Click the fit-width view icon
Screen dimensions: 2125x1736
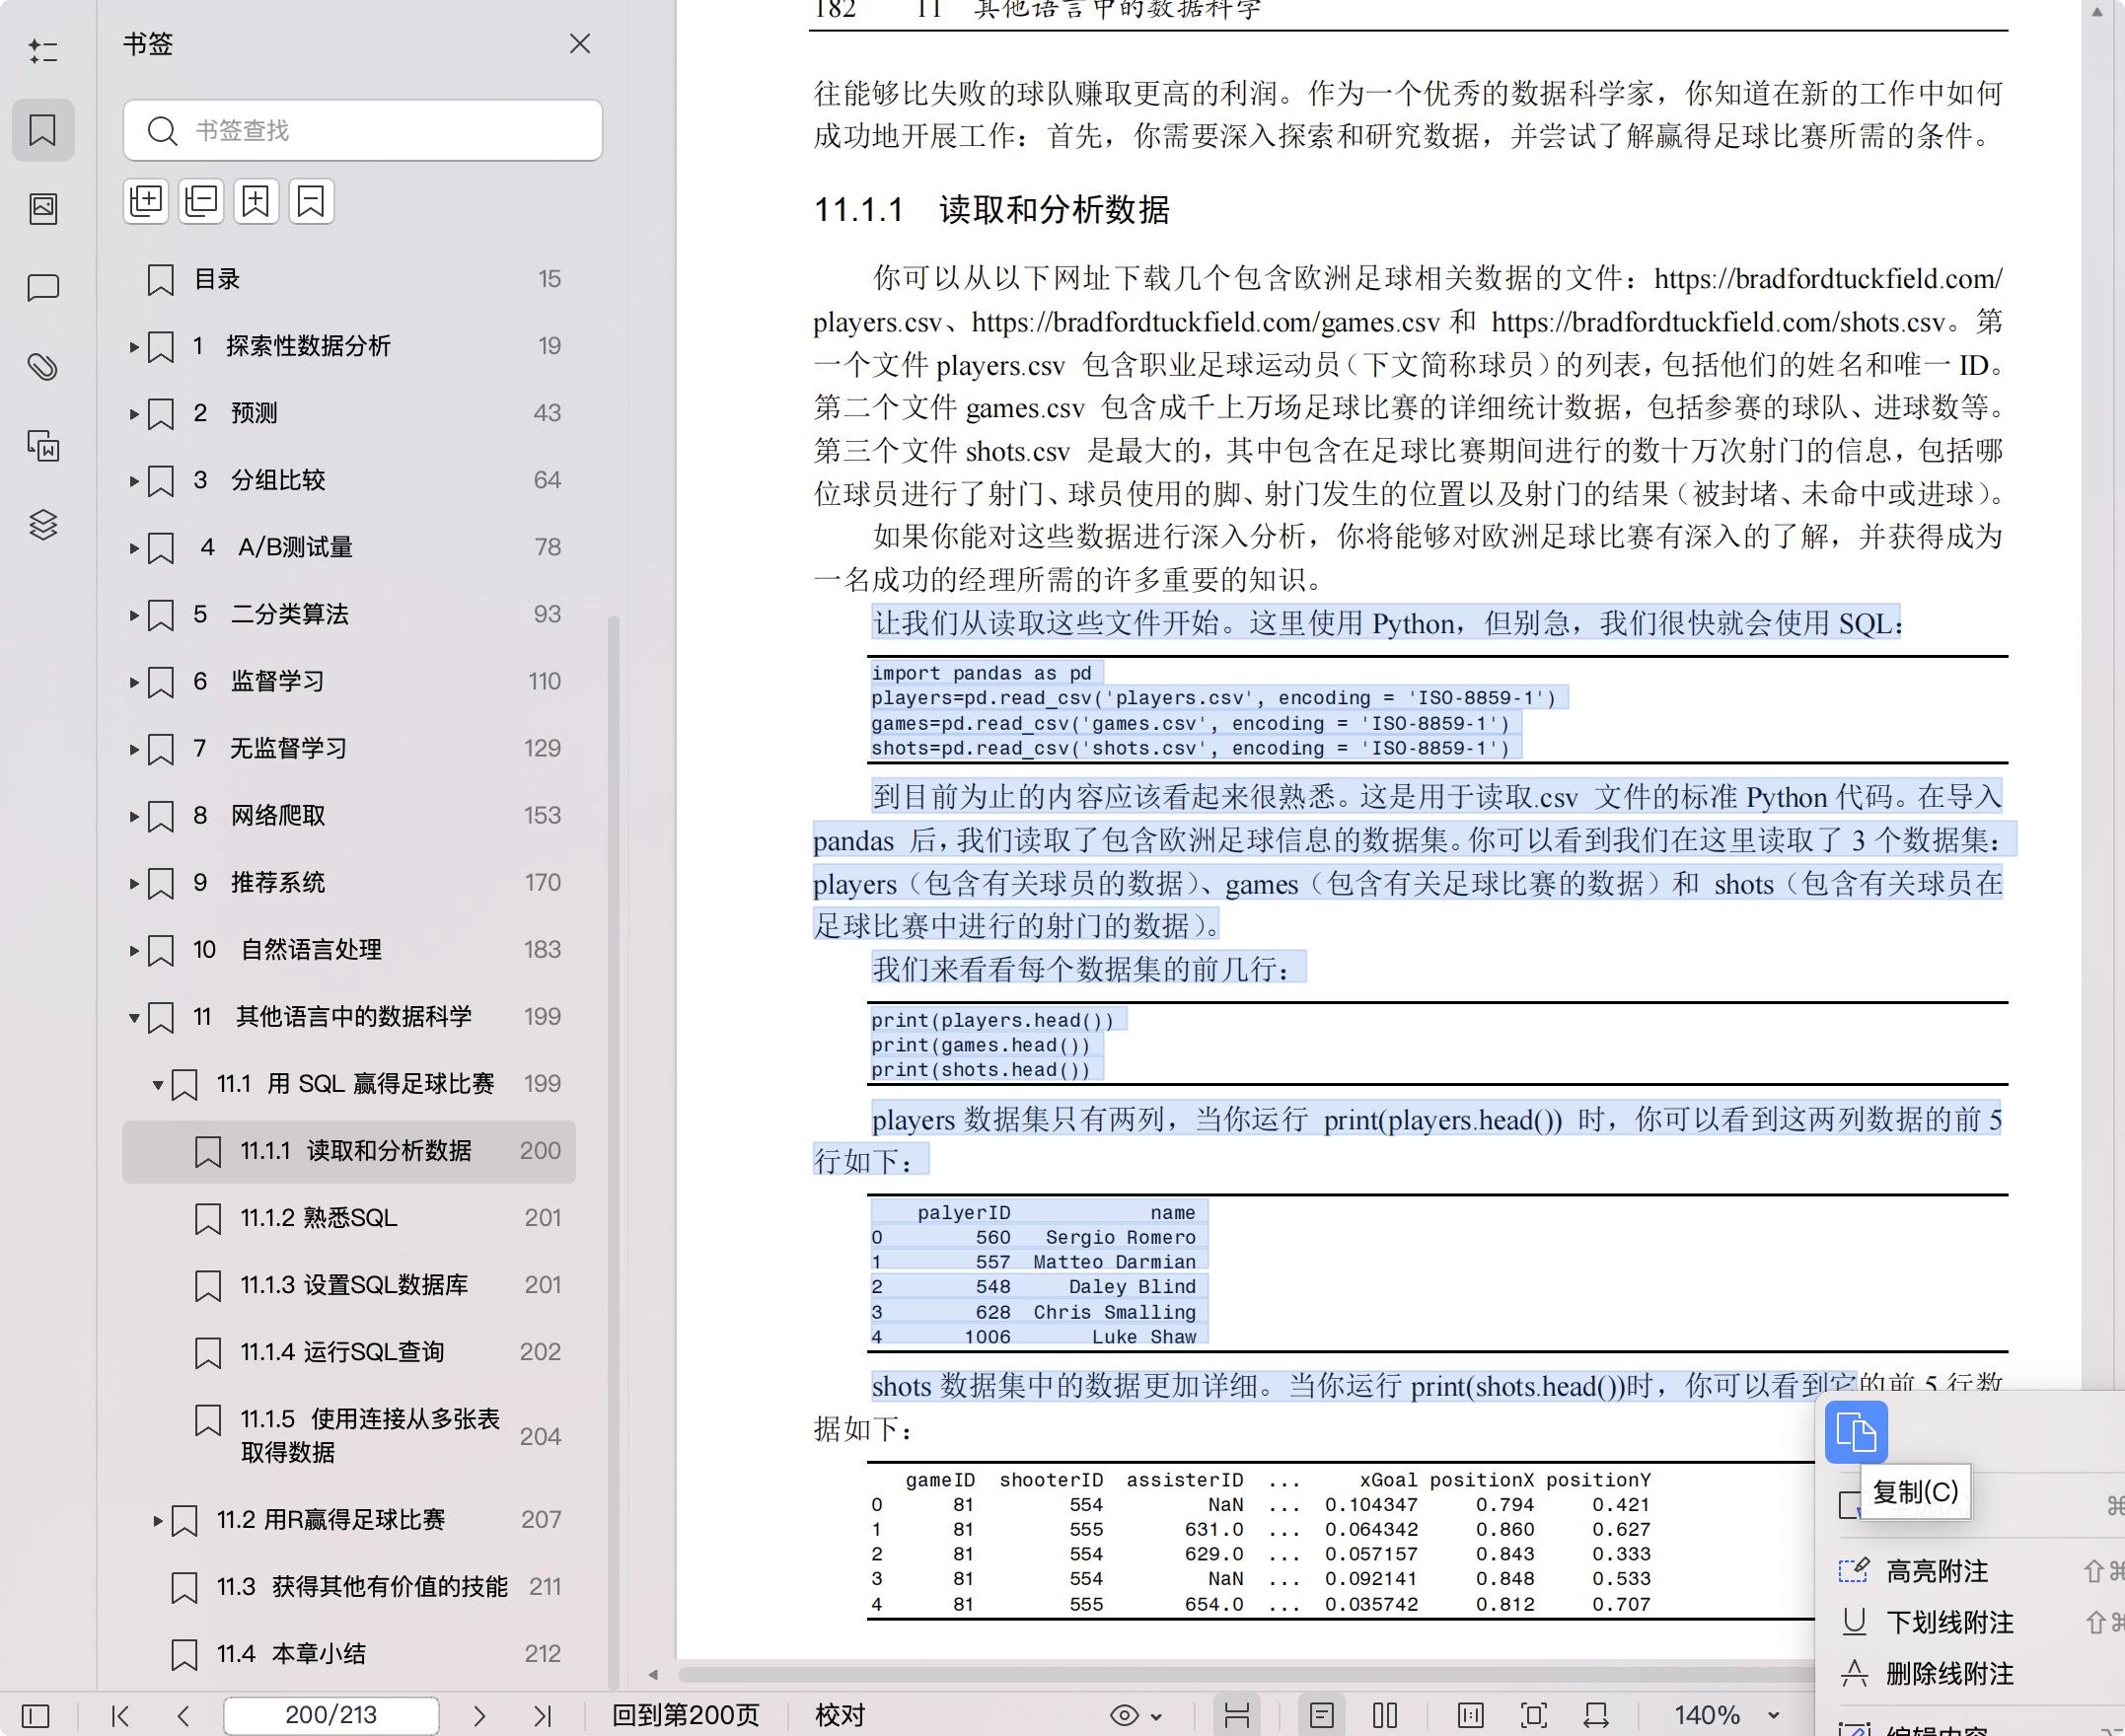point(1596,1716)
